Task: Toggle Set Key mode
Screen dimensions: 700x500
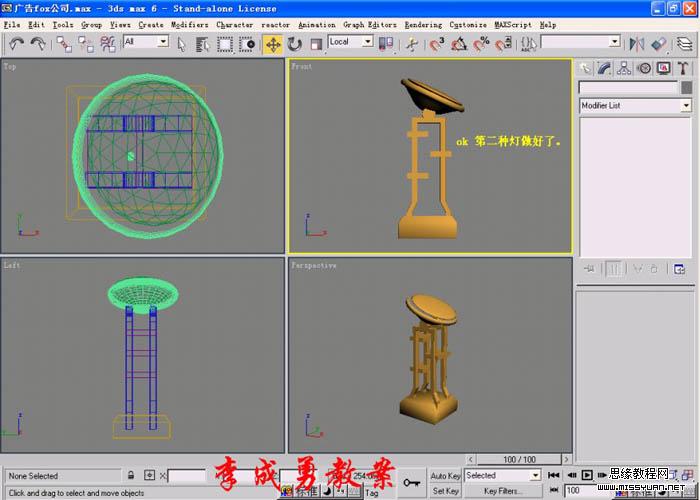Action: coord(445,491)
